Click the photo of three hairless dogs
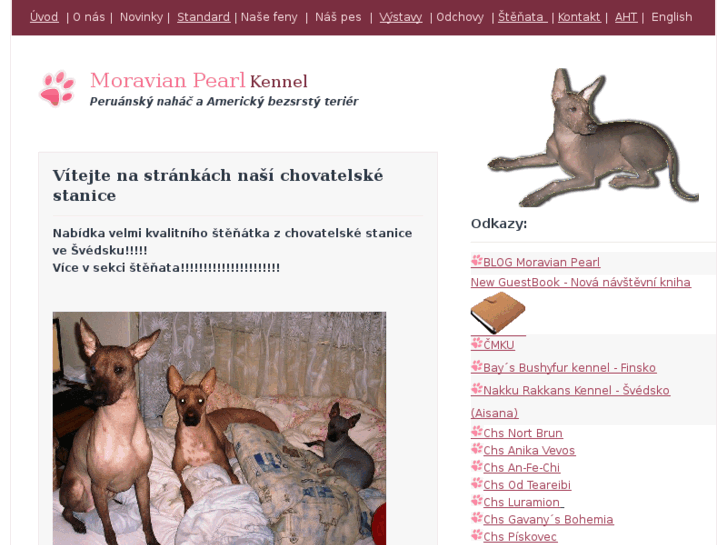727x545 pixels. point(219,428)
